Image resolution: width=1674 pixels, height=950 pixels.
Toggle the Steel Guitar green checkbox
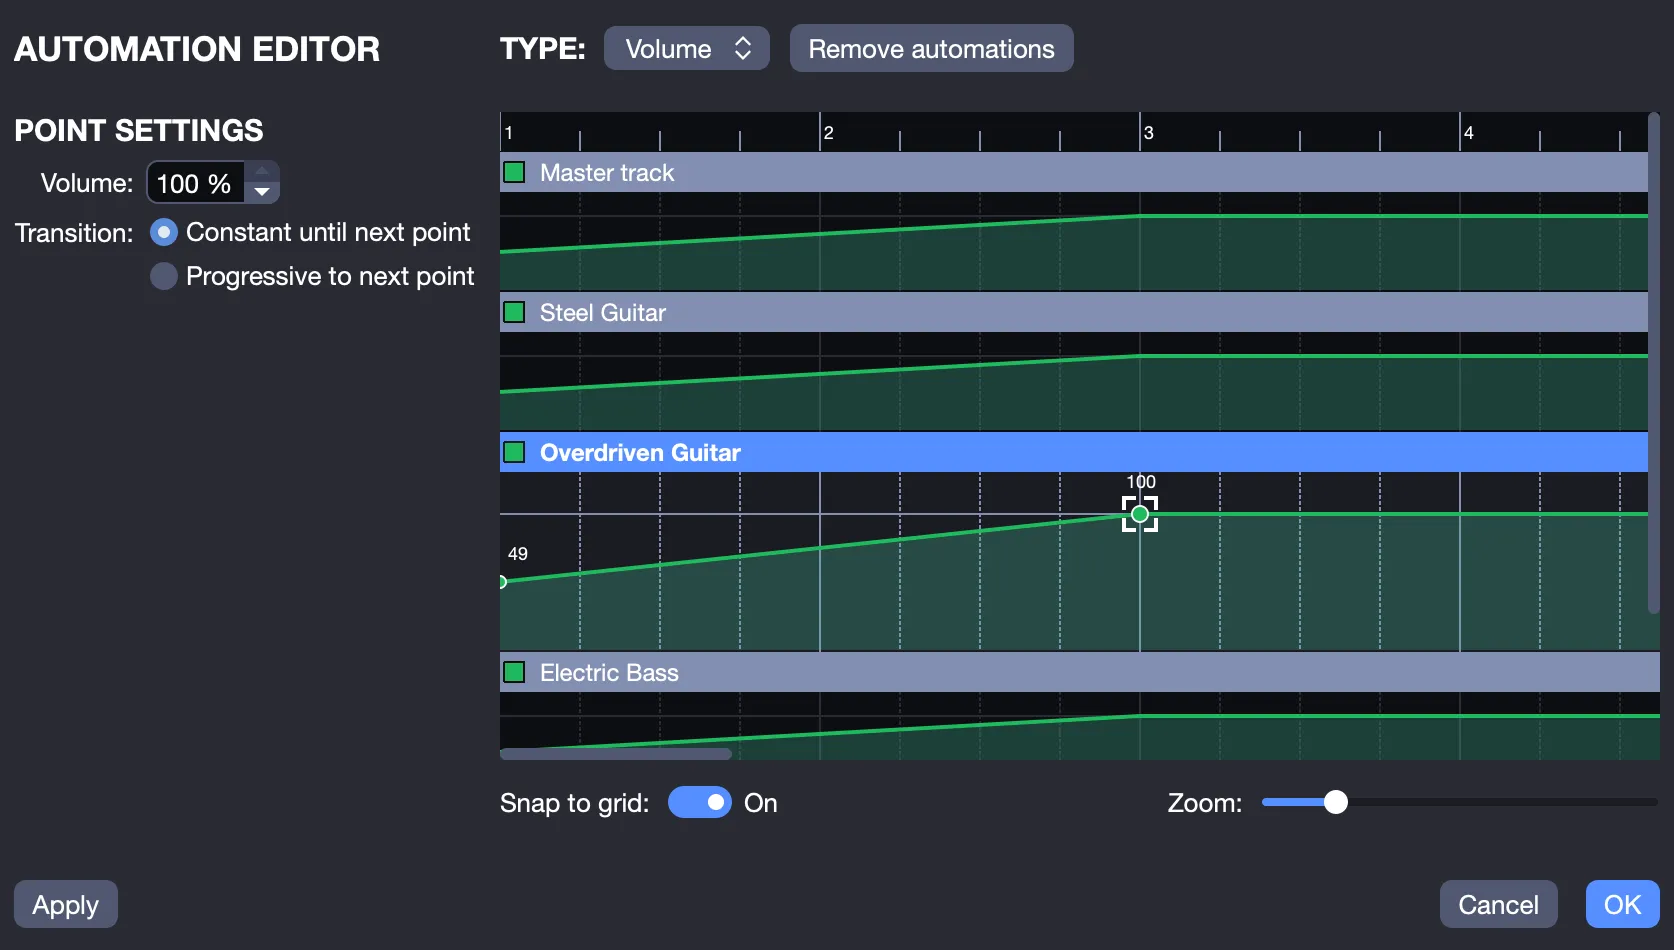(x=514, y=312)
